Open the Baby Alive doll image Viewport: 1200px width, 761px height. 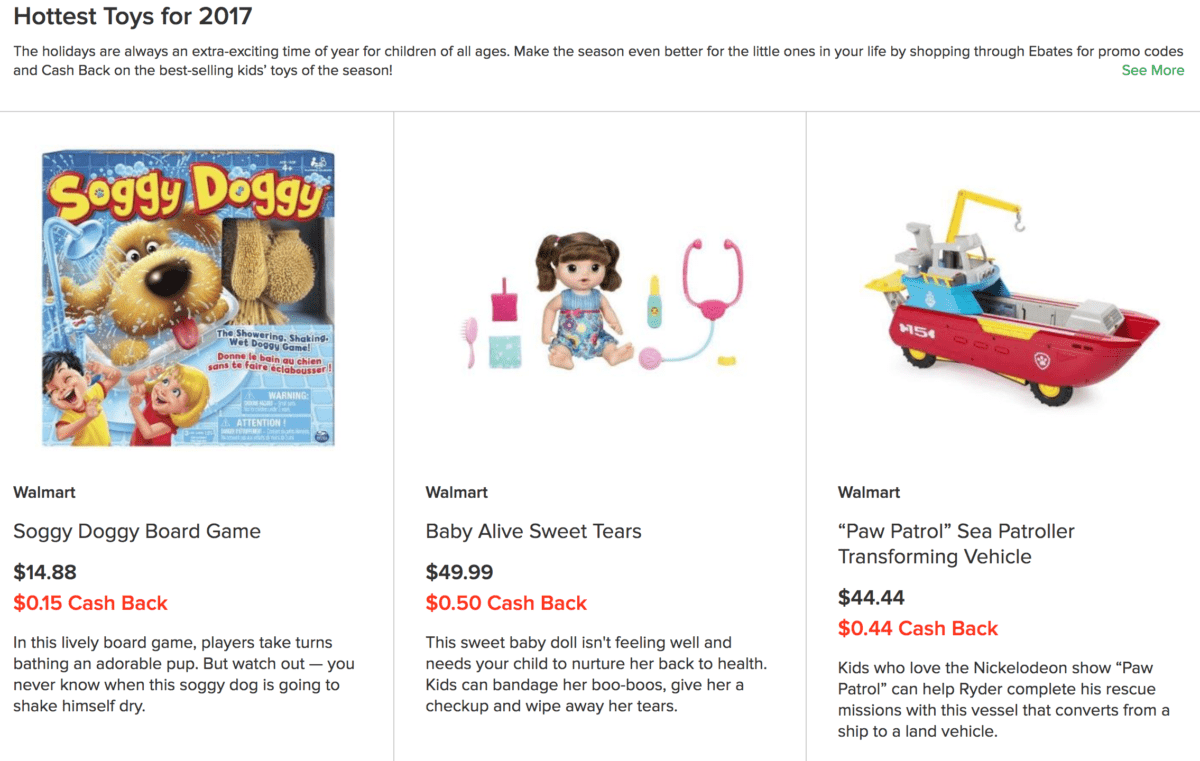point(600,297)
